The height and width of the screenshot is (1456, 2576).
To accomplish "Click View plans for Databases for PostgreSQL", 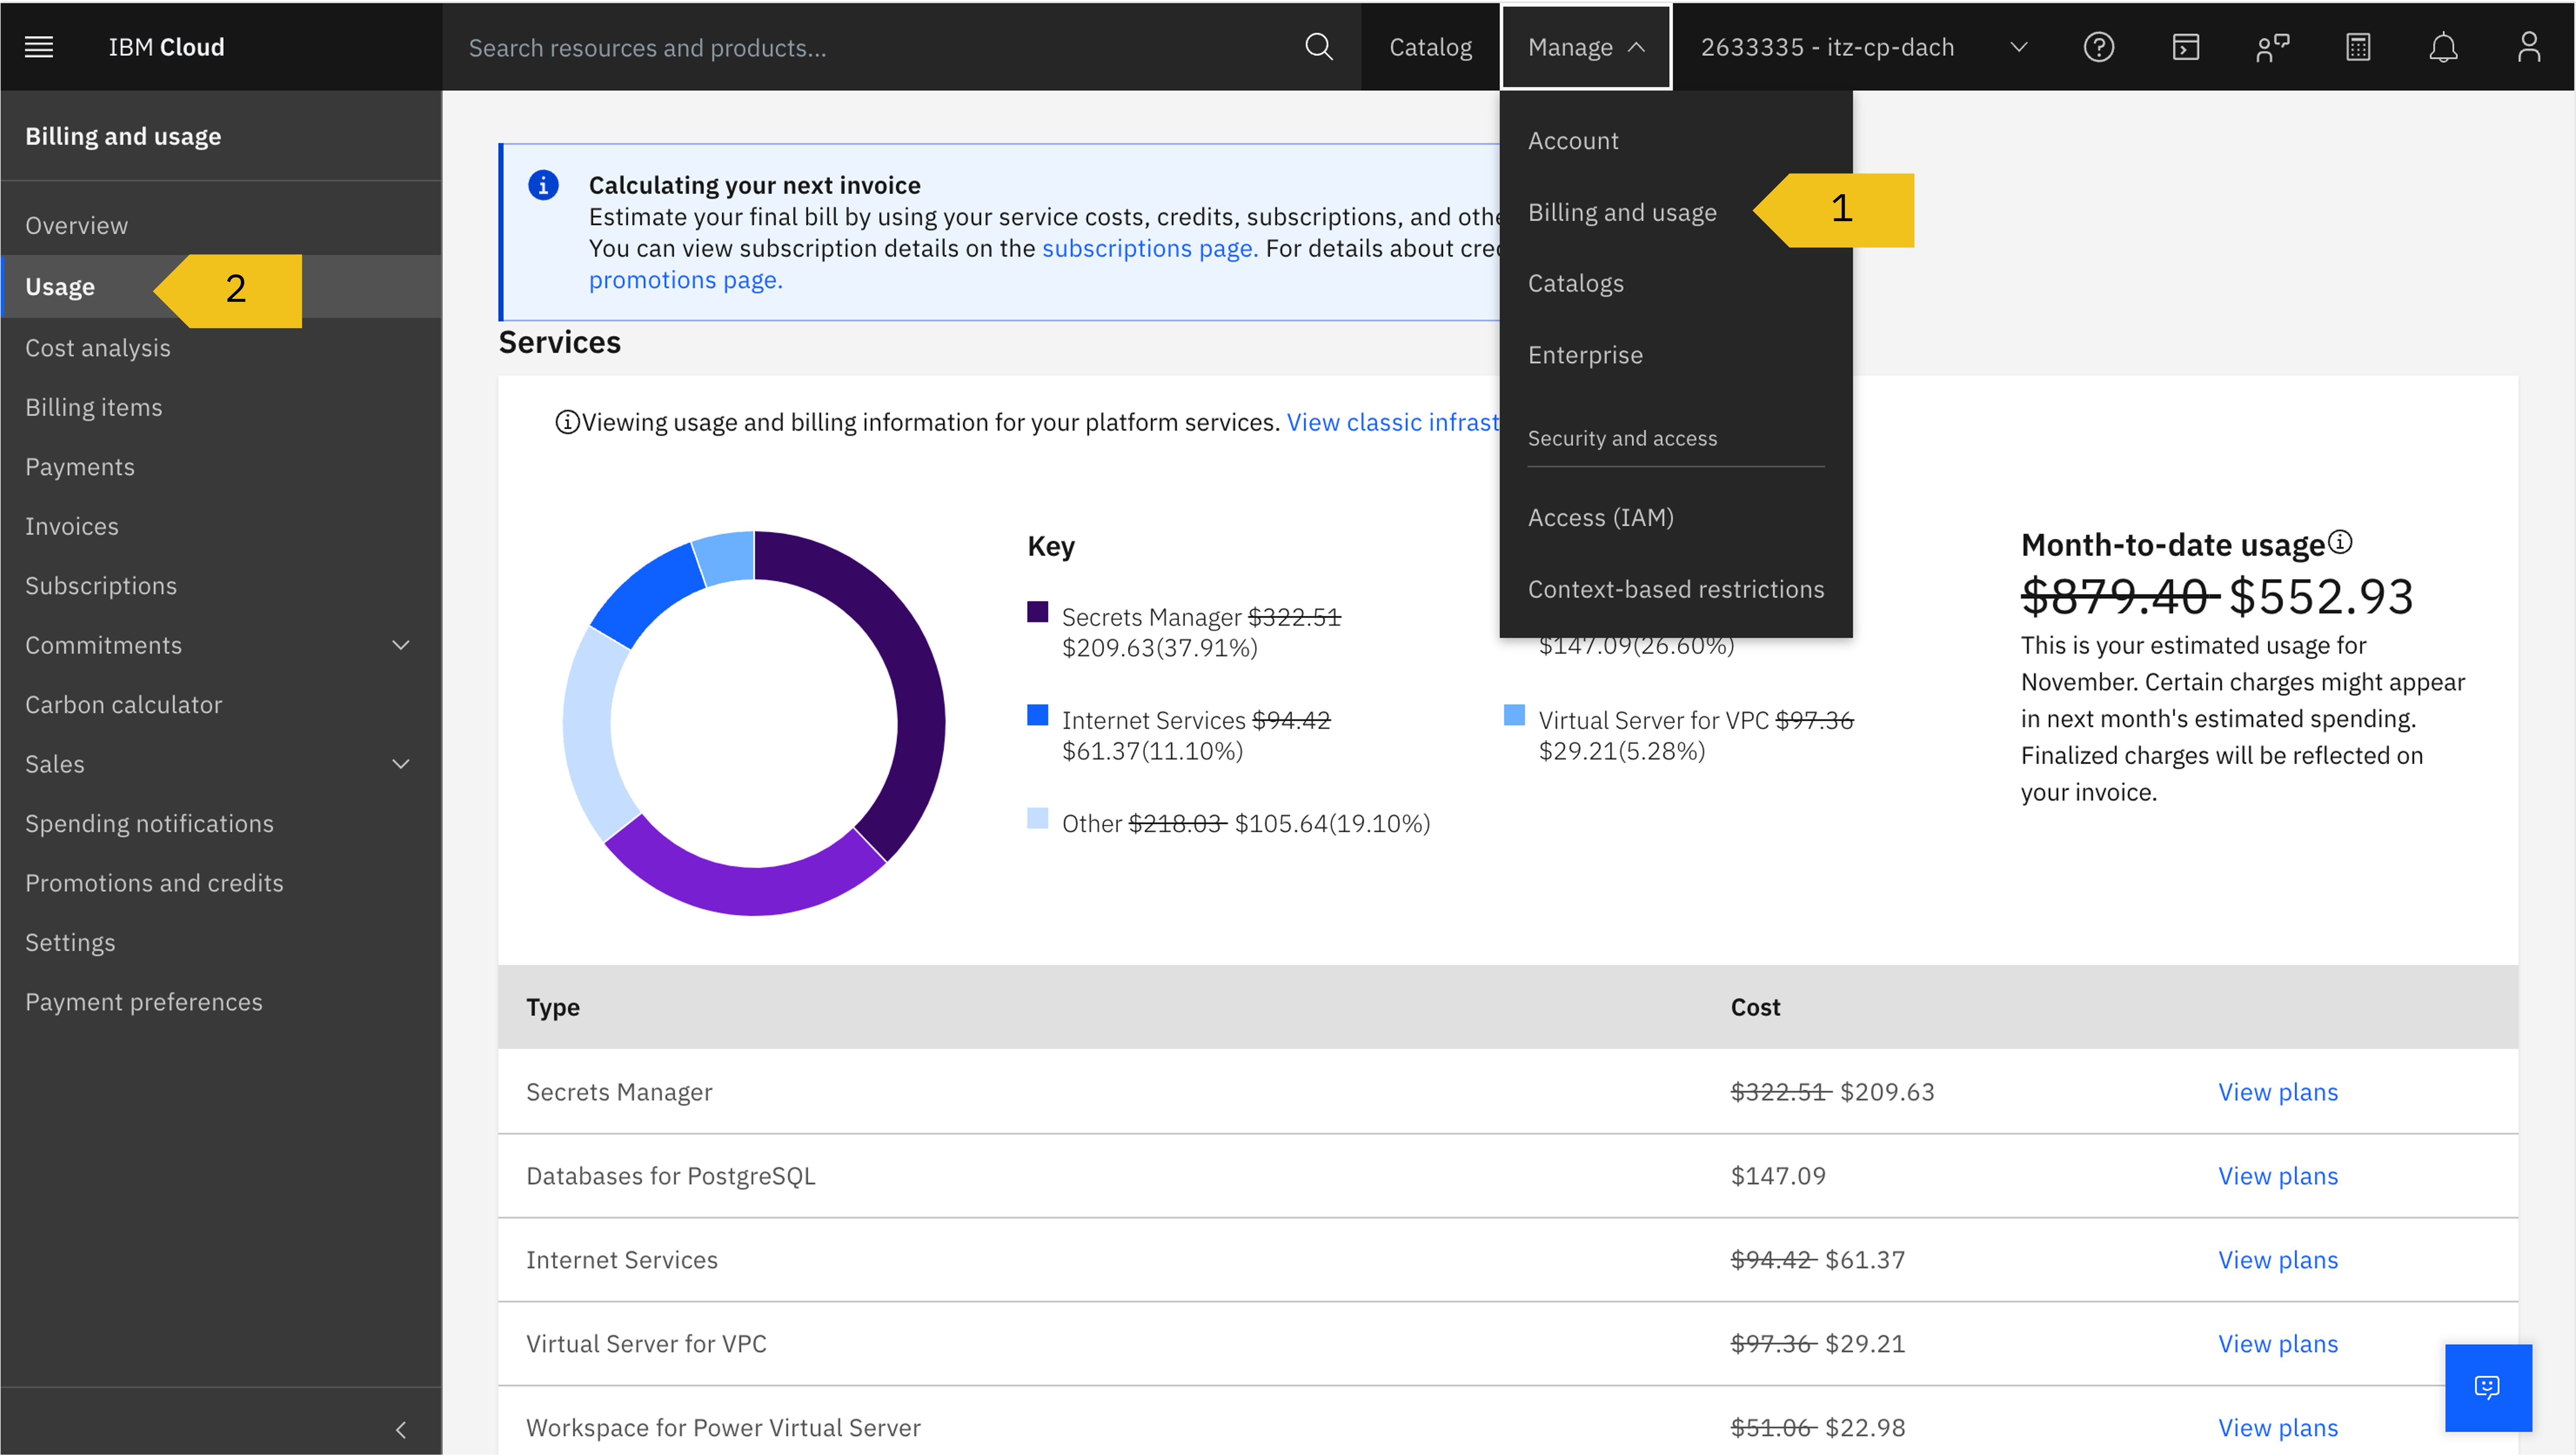I will pyautogui.click(x=2278, y=1176).
